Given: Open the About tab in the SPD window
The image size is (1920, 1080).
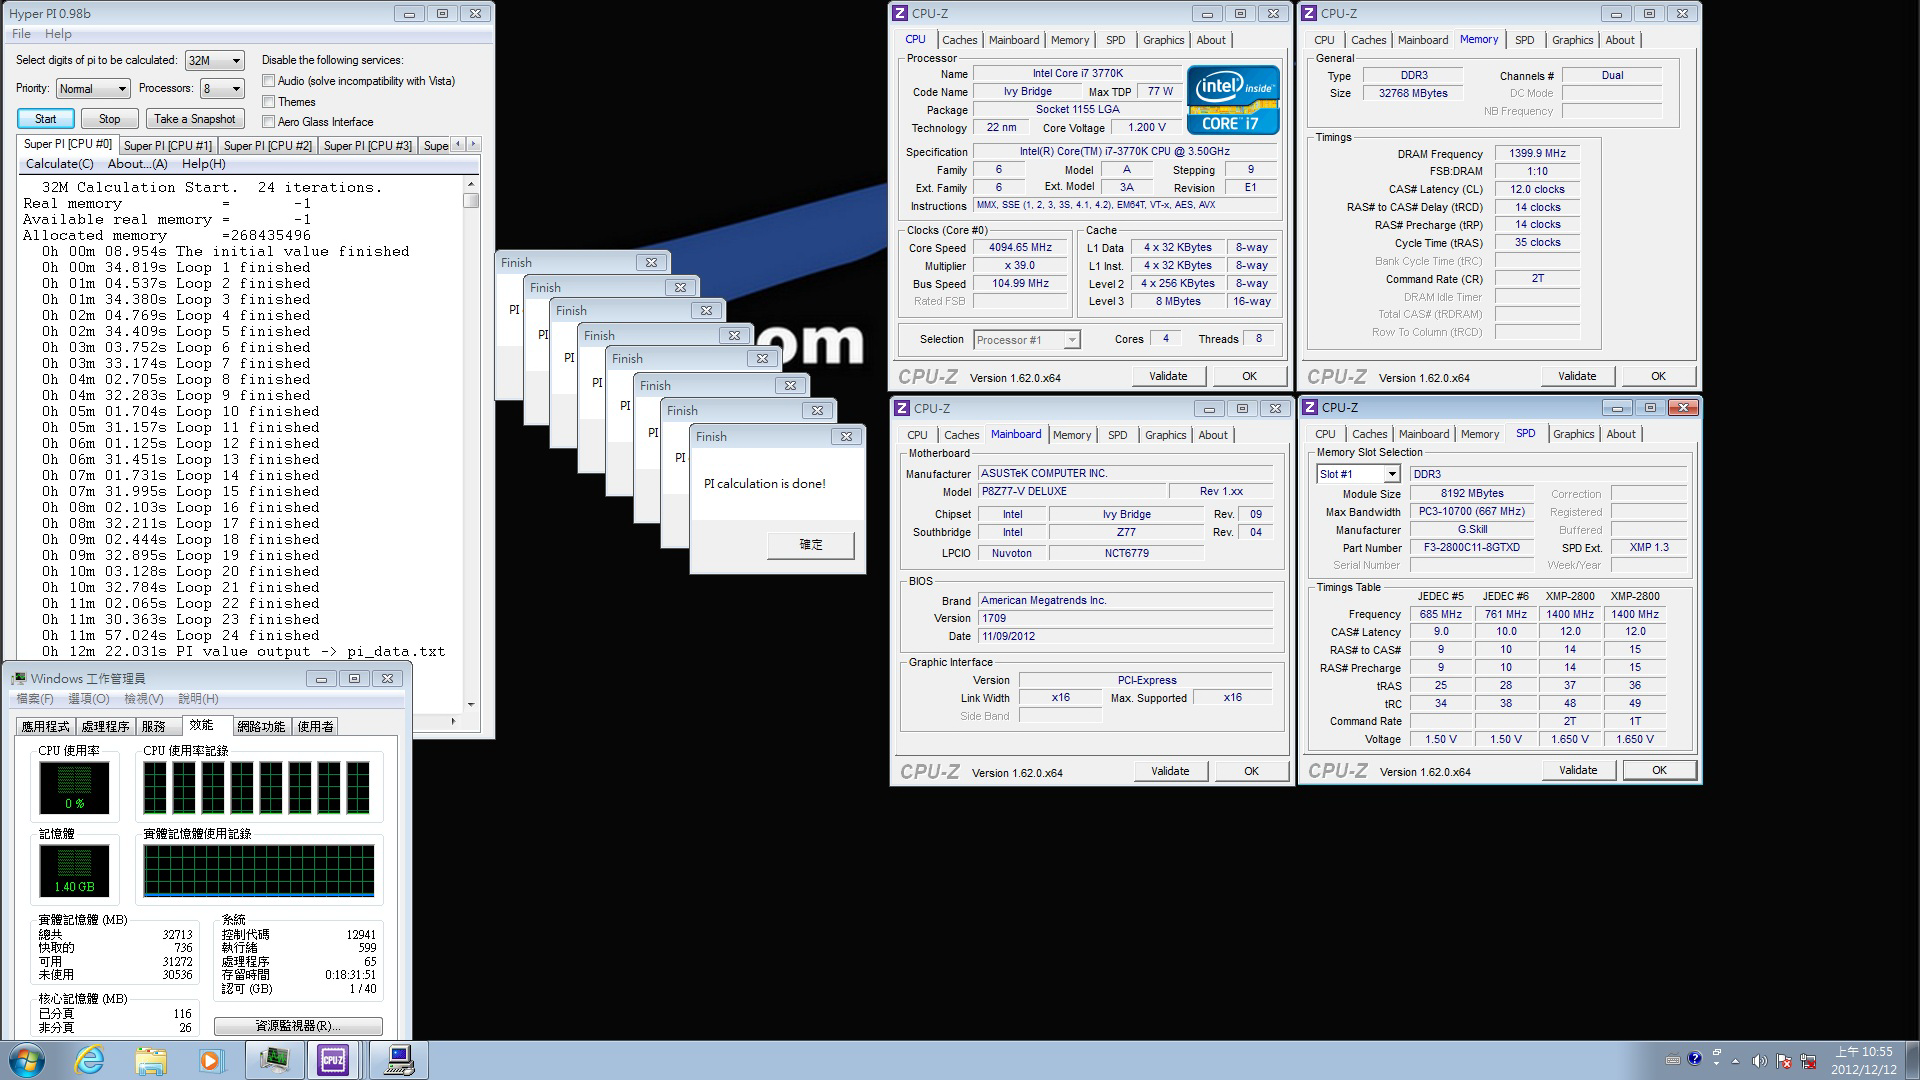Looking at the screenshot, I should click(x=1621, y=434).
